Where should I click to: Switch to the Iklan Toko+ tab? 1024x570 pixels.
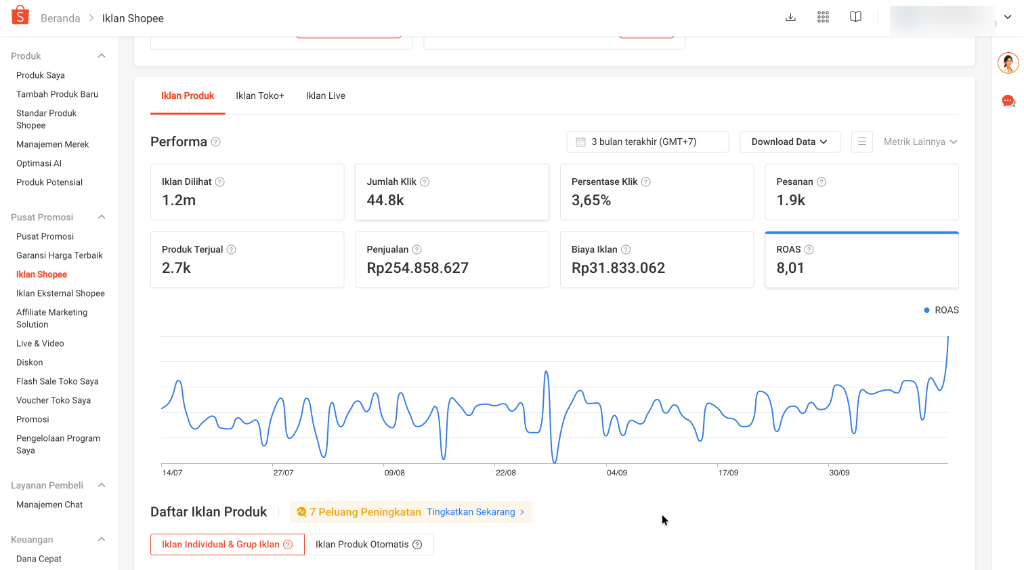point(260,96)
